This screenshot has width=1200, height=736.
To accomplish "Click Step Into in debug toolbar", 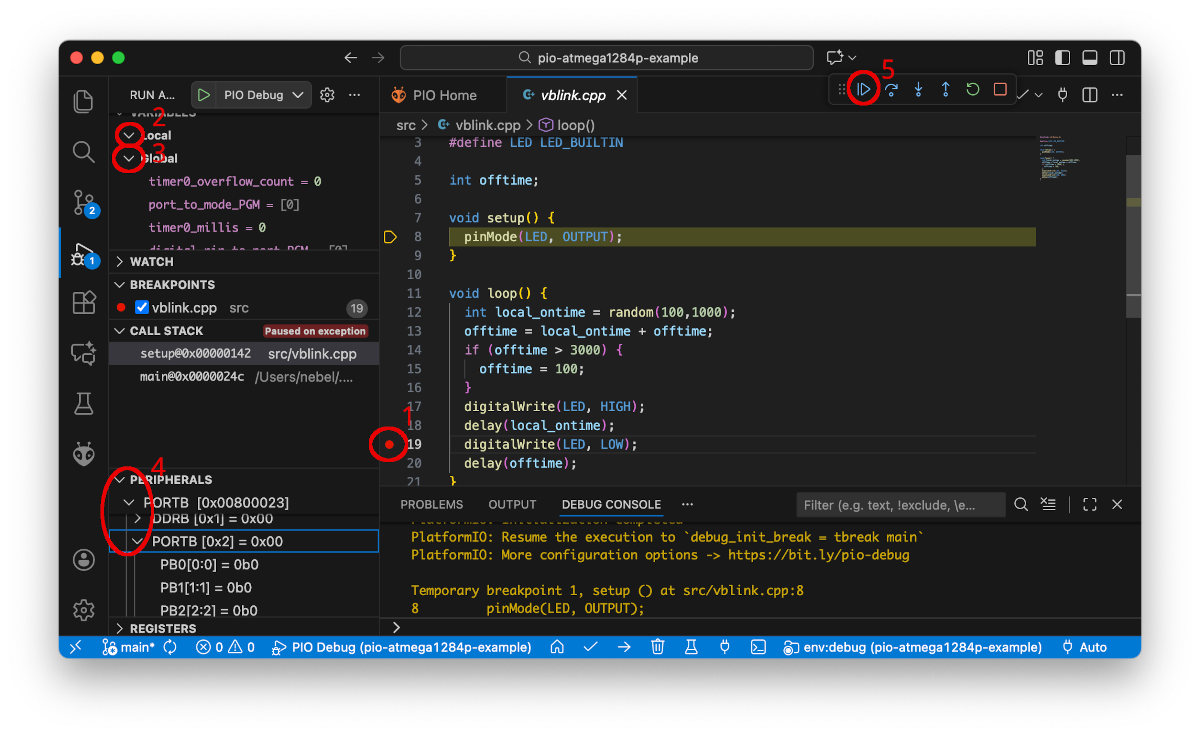I will point(919,90).
